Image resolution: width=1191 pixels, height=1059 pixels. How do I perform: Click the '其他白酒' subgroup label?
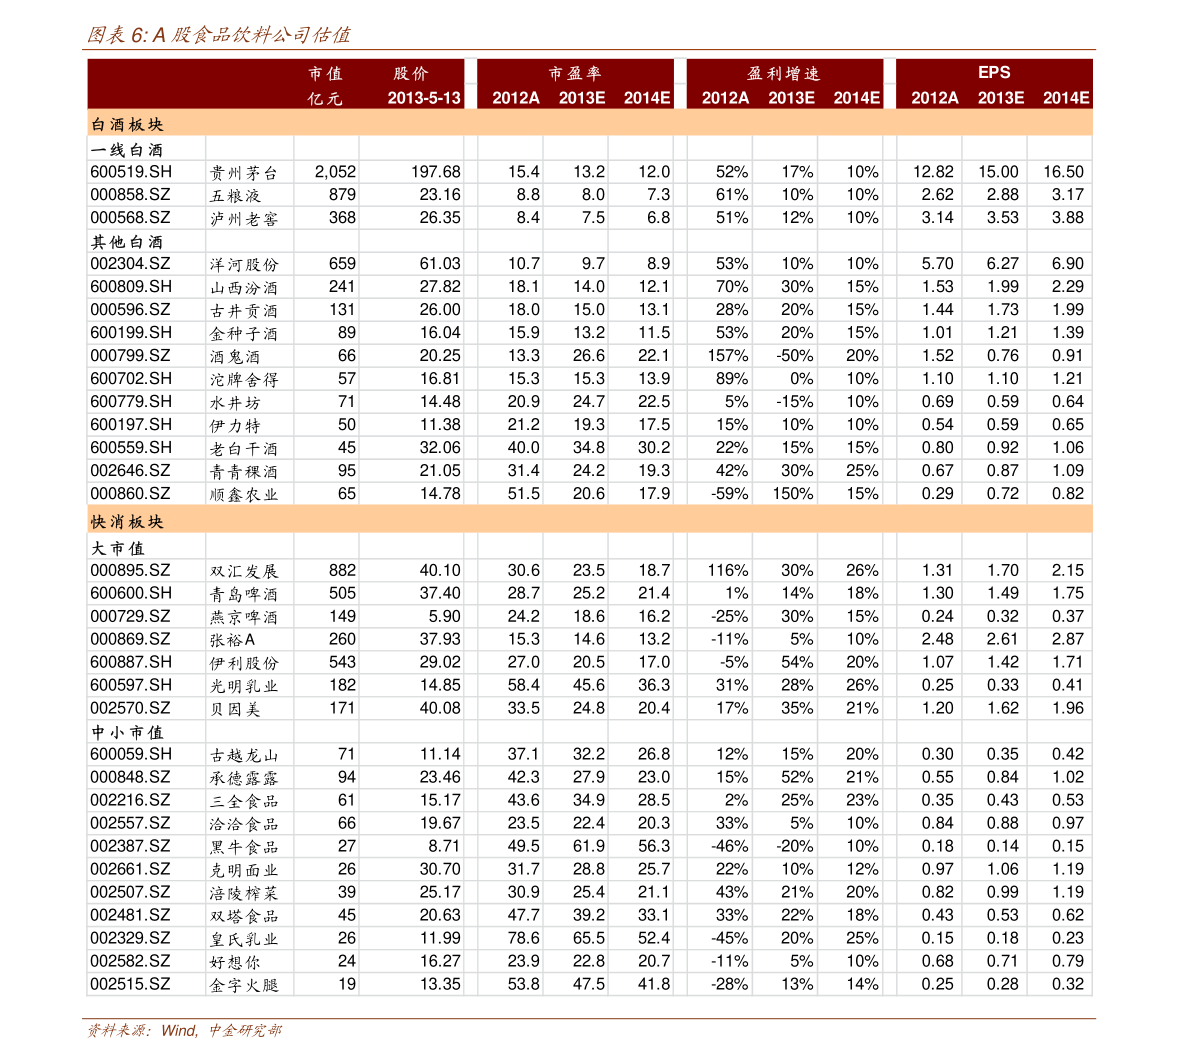pos(127,242)
